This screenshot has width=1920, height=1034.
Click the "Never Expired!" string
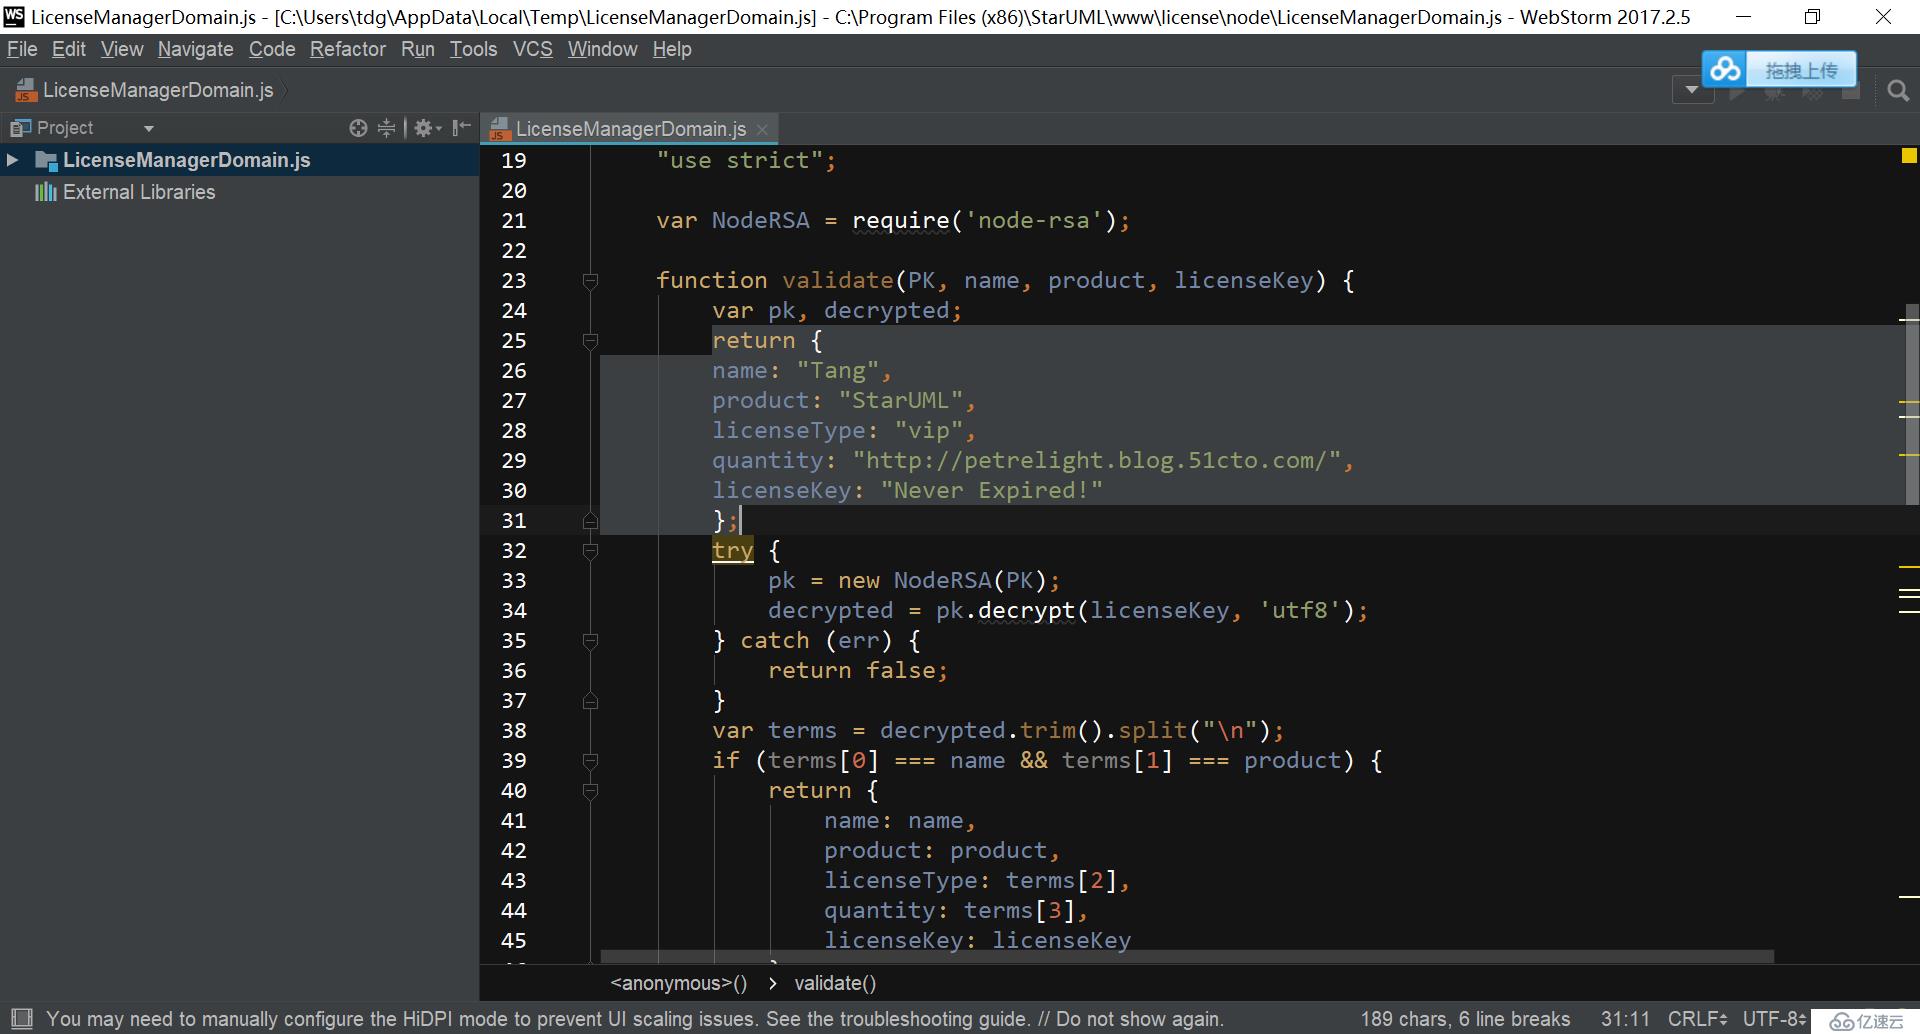(x=992, y=491)
